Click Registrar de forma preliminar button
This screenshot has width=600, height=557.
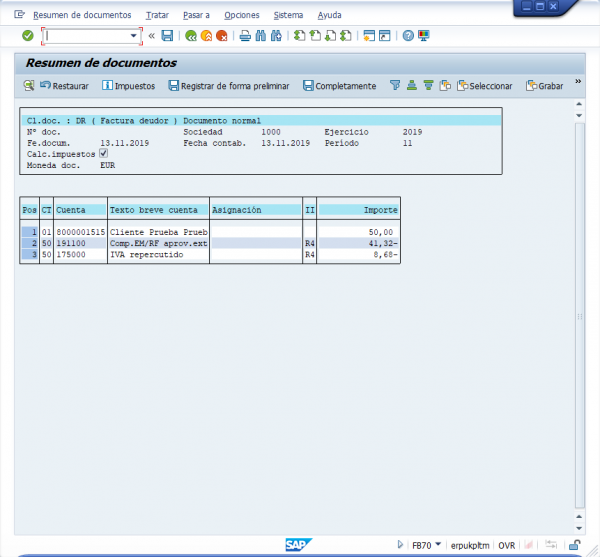click(x=229, y=86)
